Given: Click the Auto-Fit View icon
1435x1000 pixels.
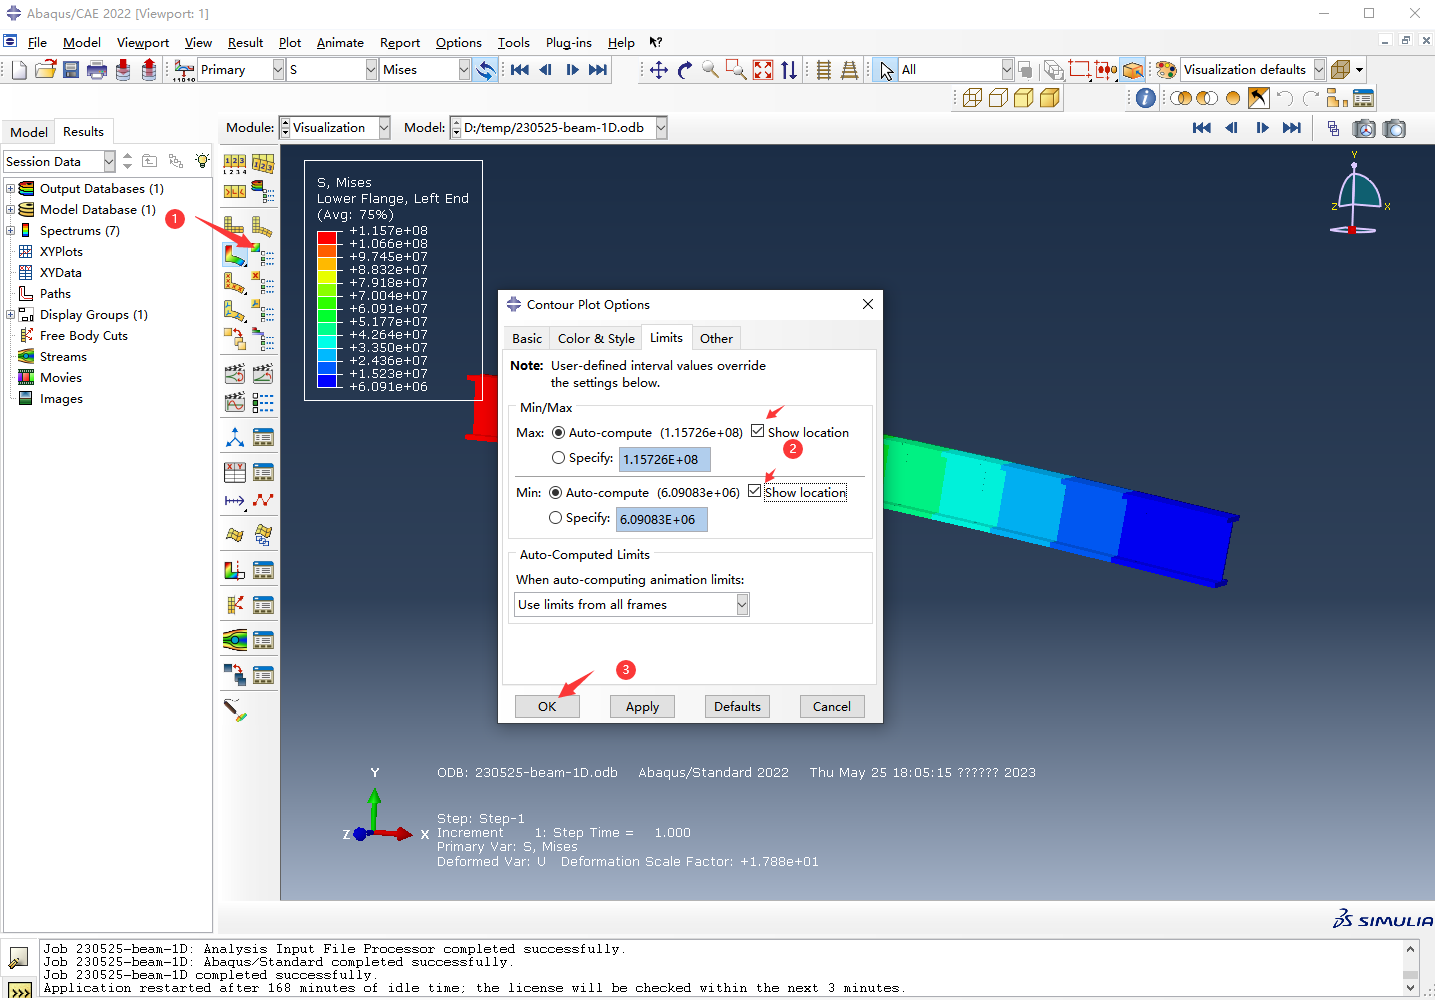Looking at the screenshot, I should [763, 69].
